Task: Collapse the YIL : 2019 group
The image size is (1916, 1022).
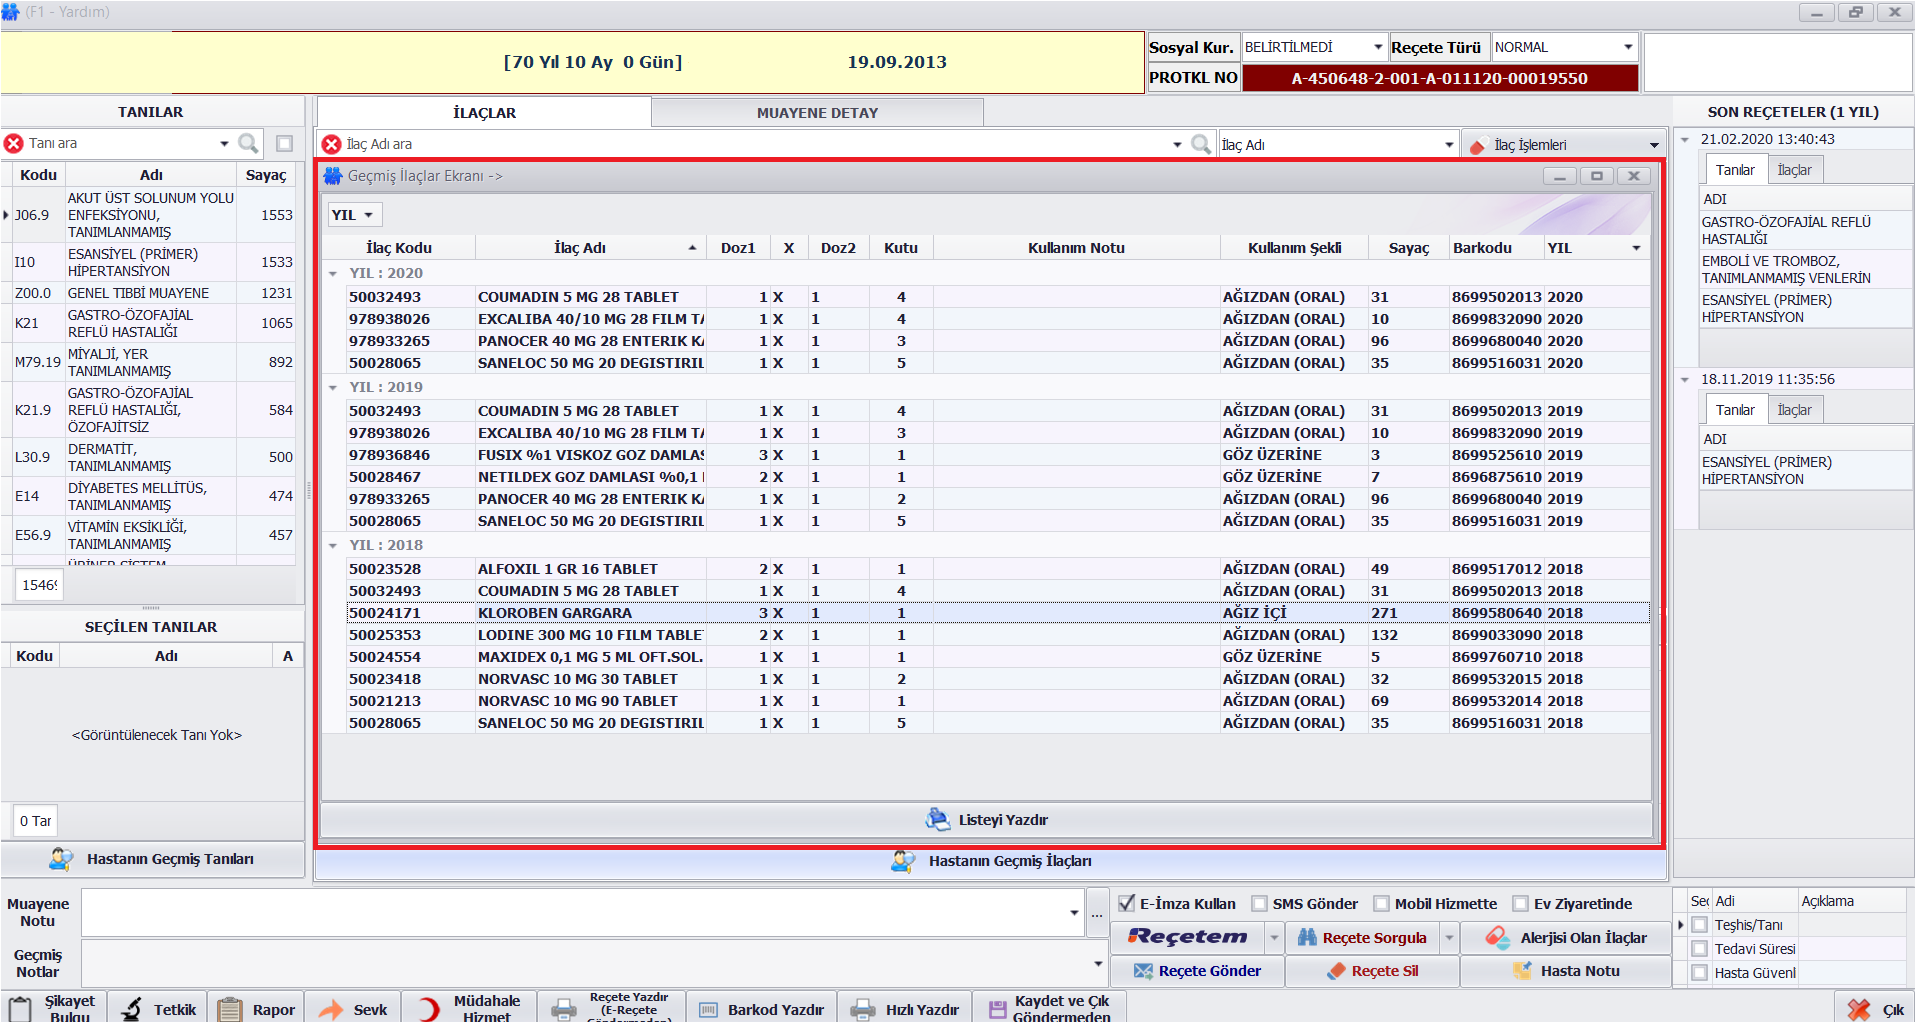Action: point(333,387)
